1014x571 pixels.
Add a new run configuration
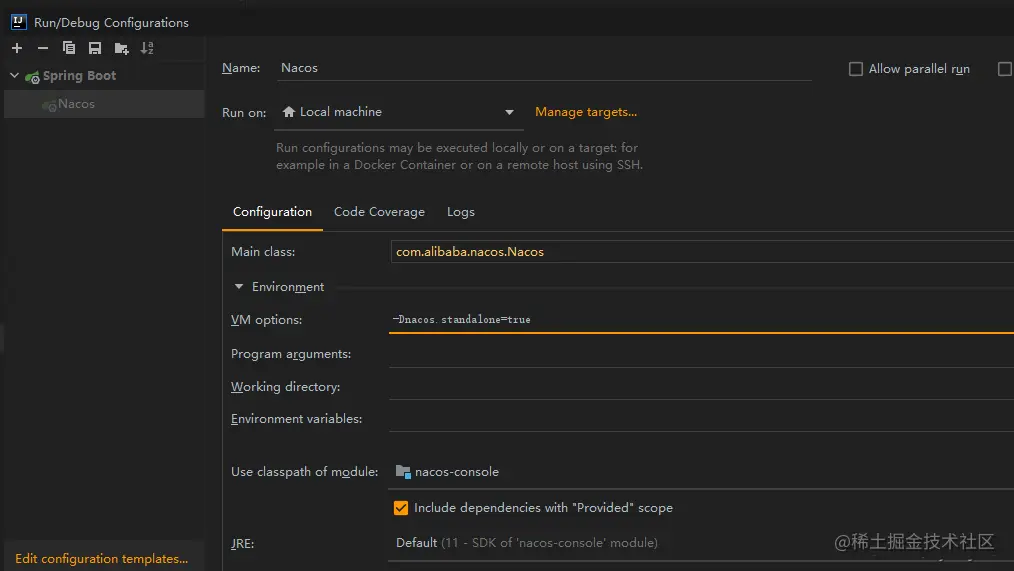point(17,48)
